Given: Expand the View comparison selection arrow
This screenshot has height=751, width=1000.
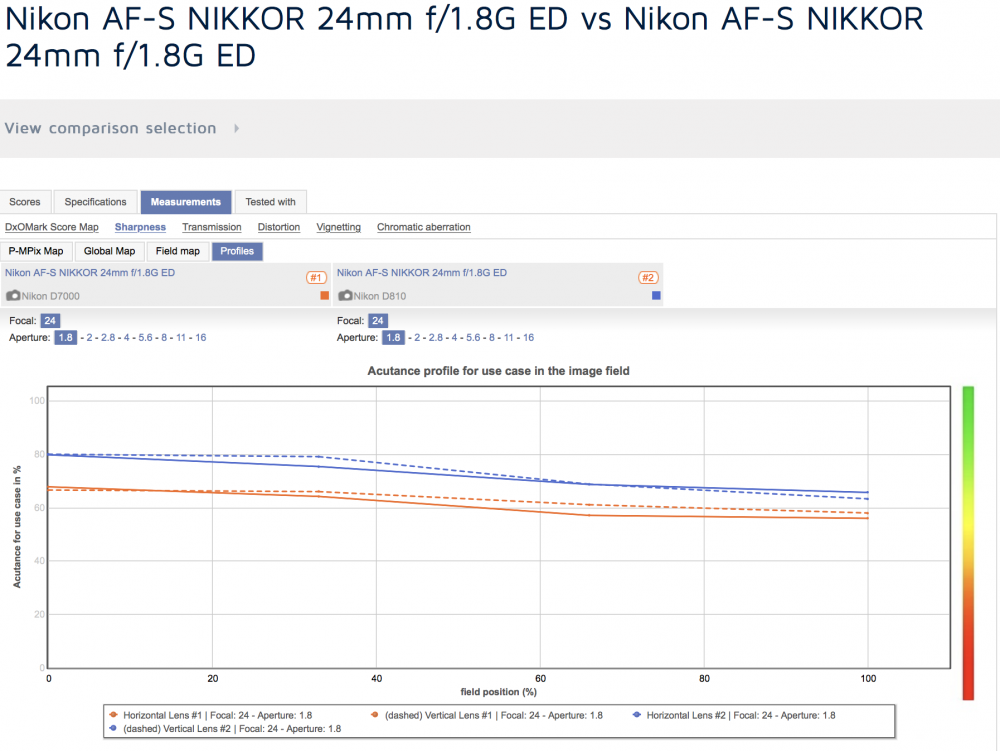Looking at the screenshot, I should click(x=237, y=128).
